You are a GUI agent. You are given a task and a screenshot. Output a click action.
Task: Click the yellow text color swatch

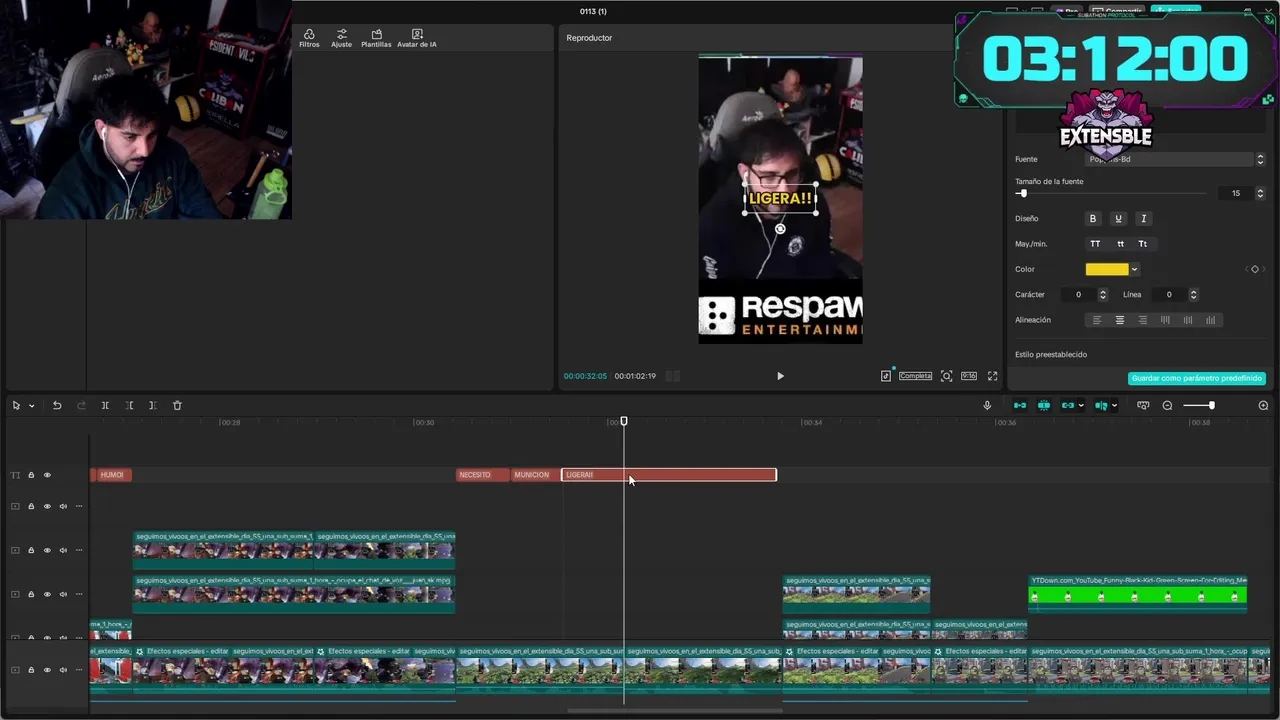coord(1107,269)
